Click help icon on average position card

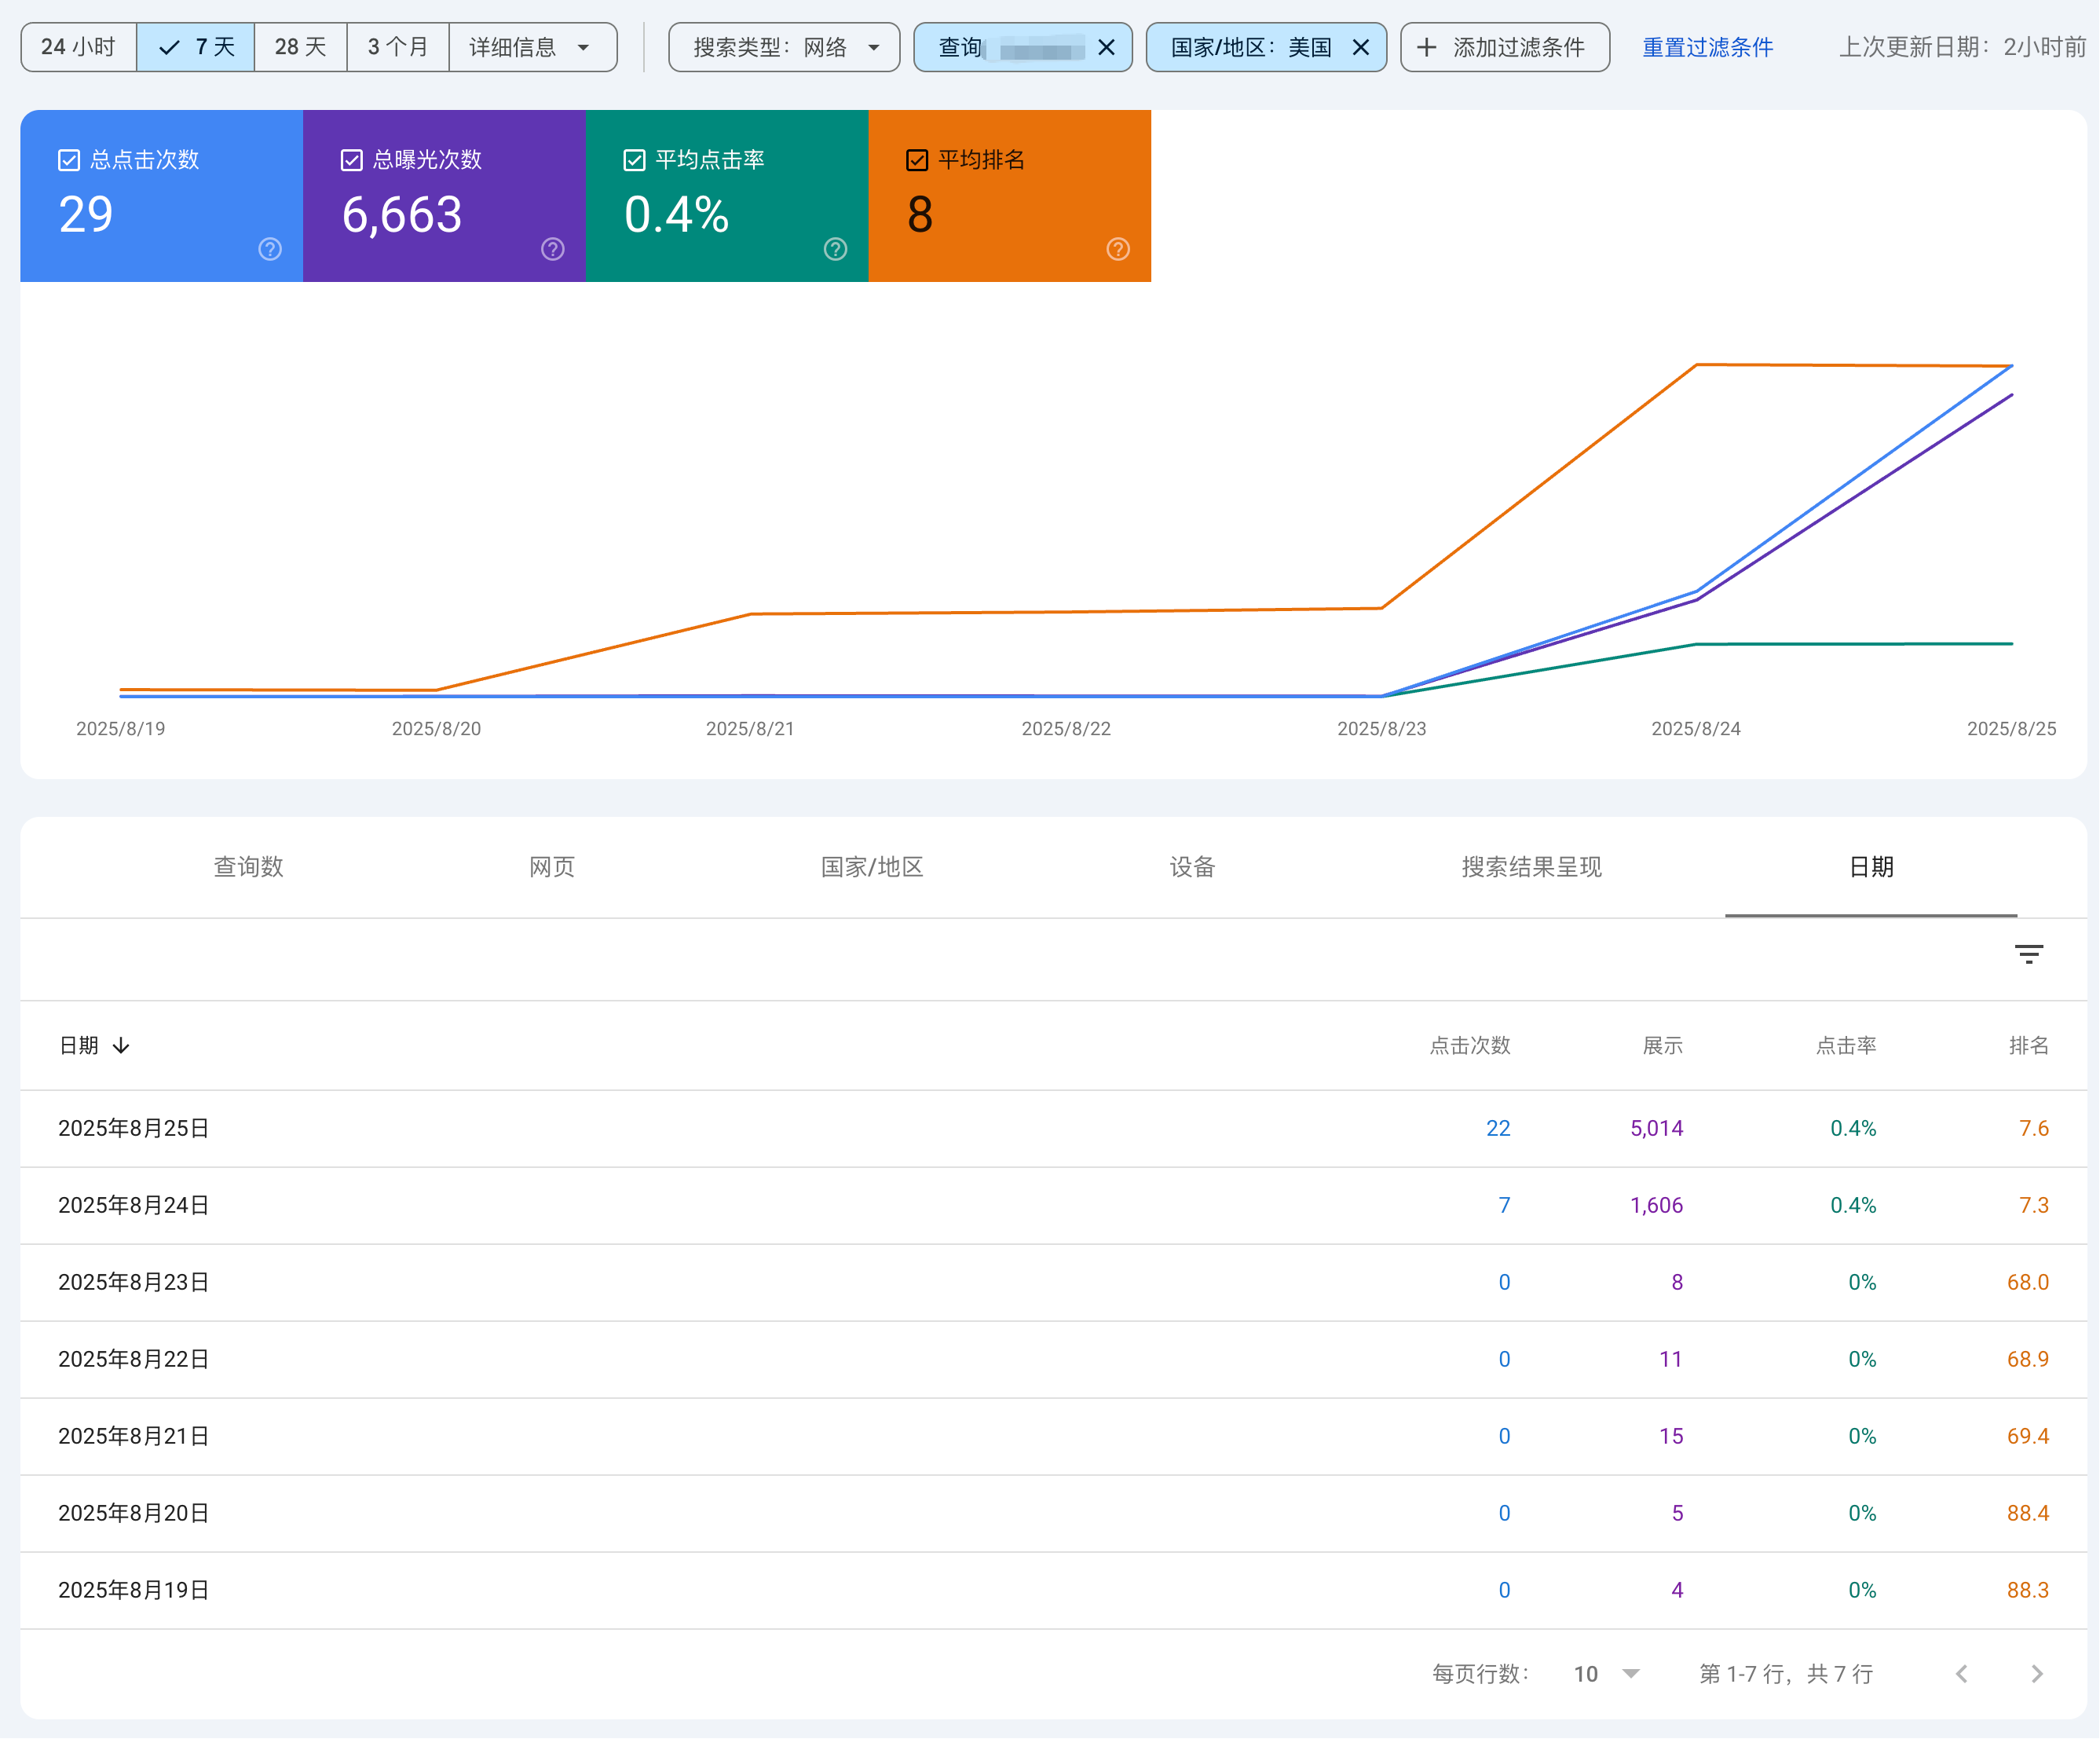[x=1119, y=249]
